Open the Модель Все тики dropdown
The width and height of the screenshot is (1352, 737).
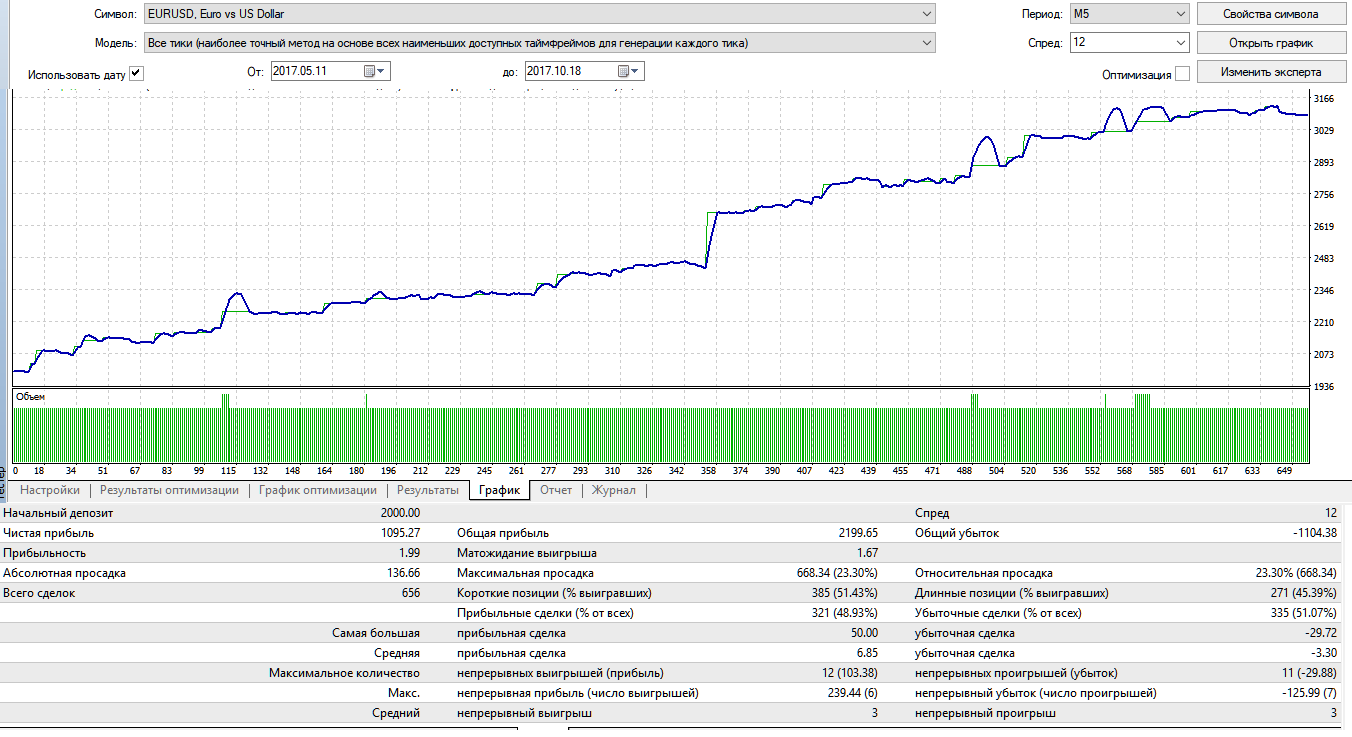tap(539, 43)
